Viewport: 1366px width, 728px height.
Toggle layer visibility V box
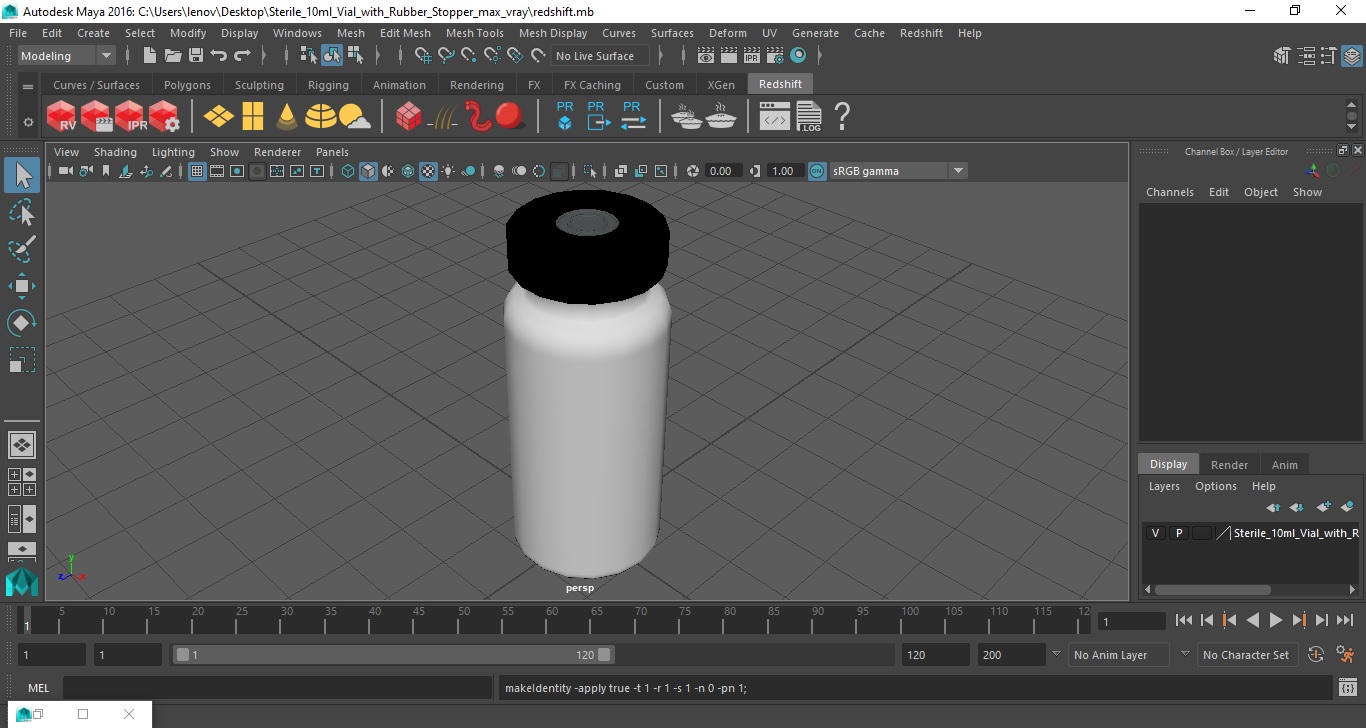[x=1155, y=533]
